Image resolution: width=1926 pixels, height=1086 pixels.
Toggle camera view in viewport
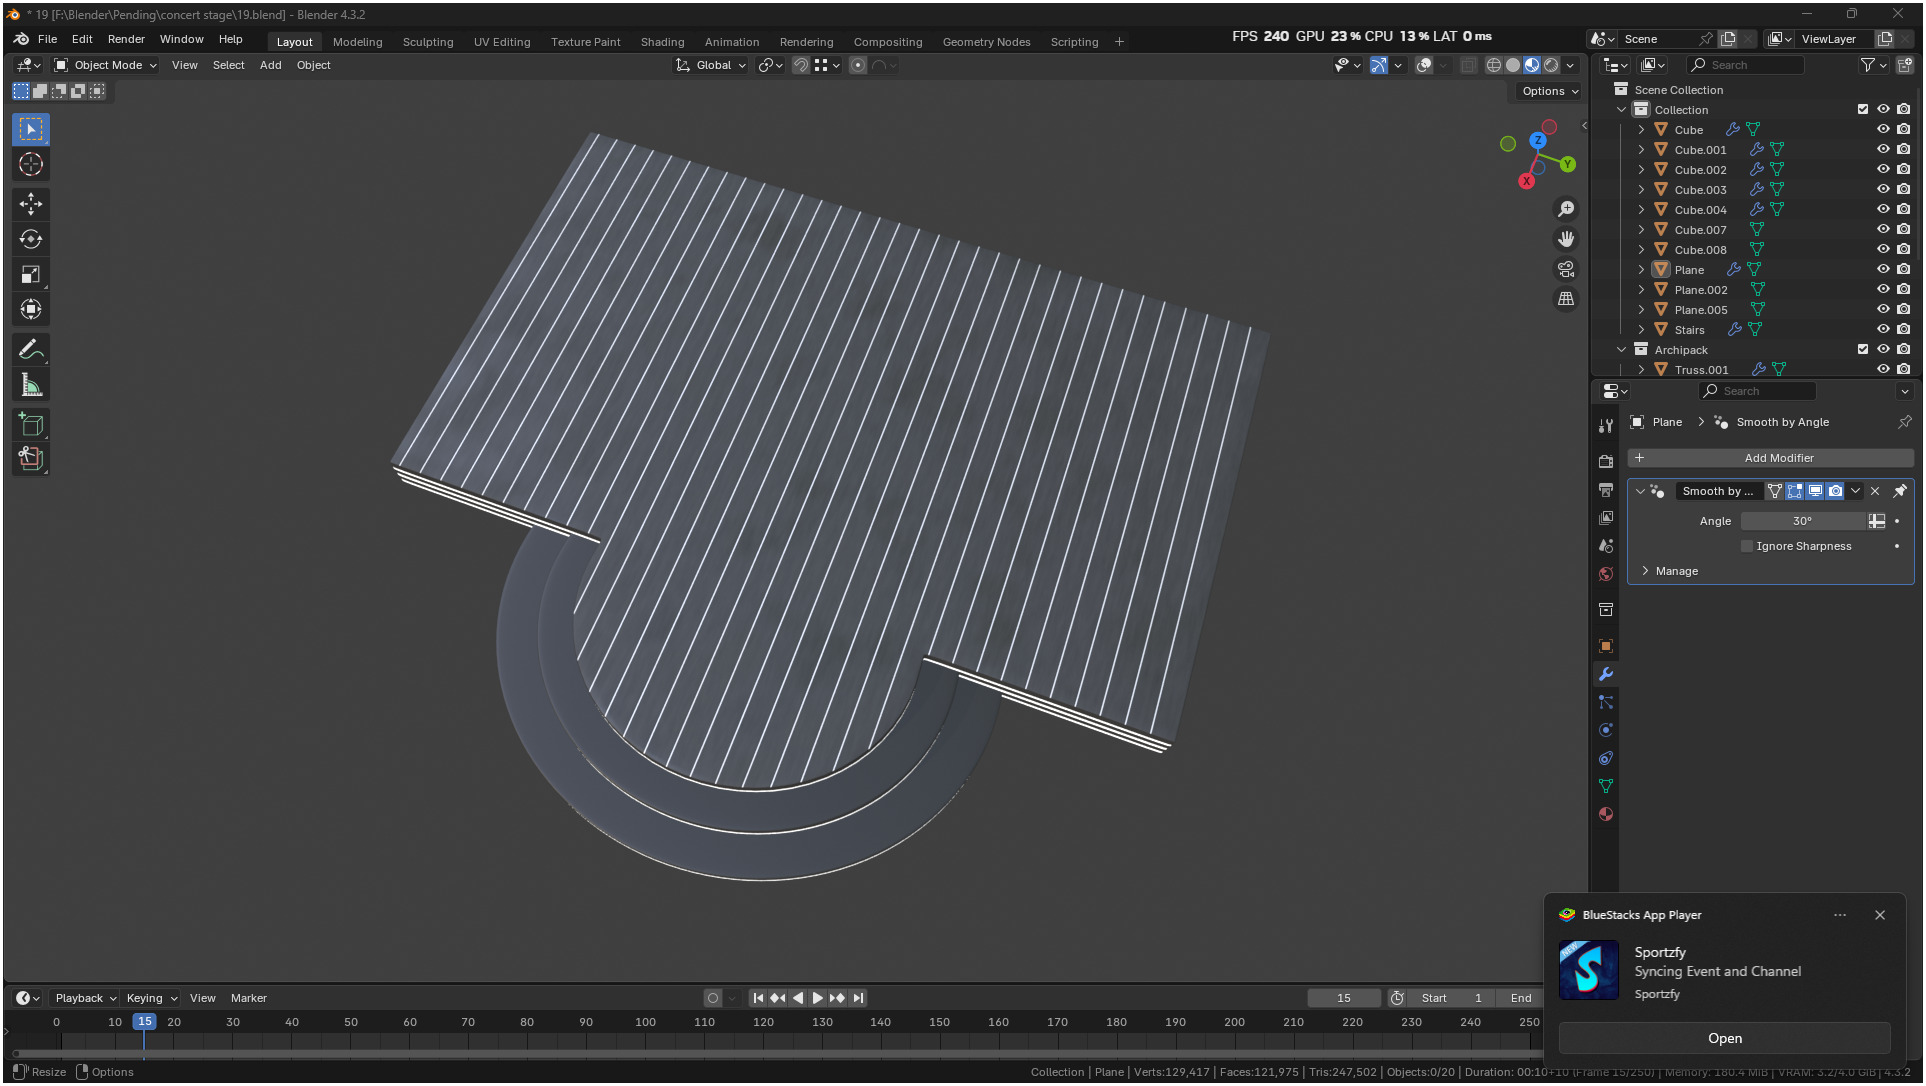point(1566,269)
